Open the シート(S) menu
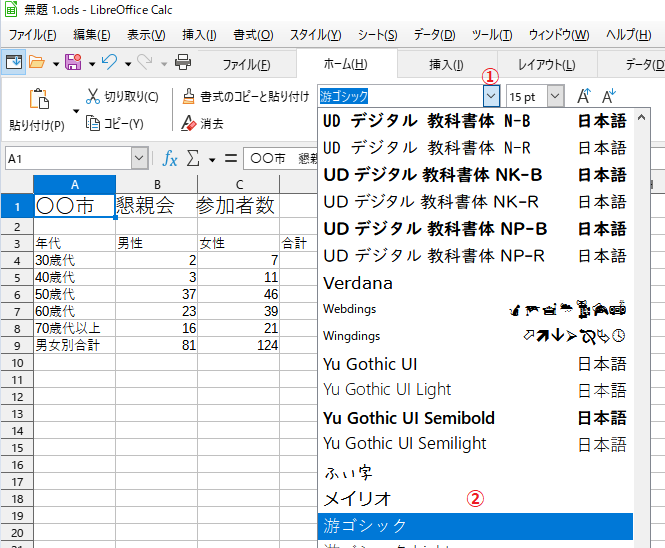The height and width of the screenshot is (548, 665). 377,35
